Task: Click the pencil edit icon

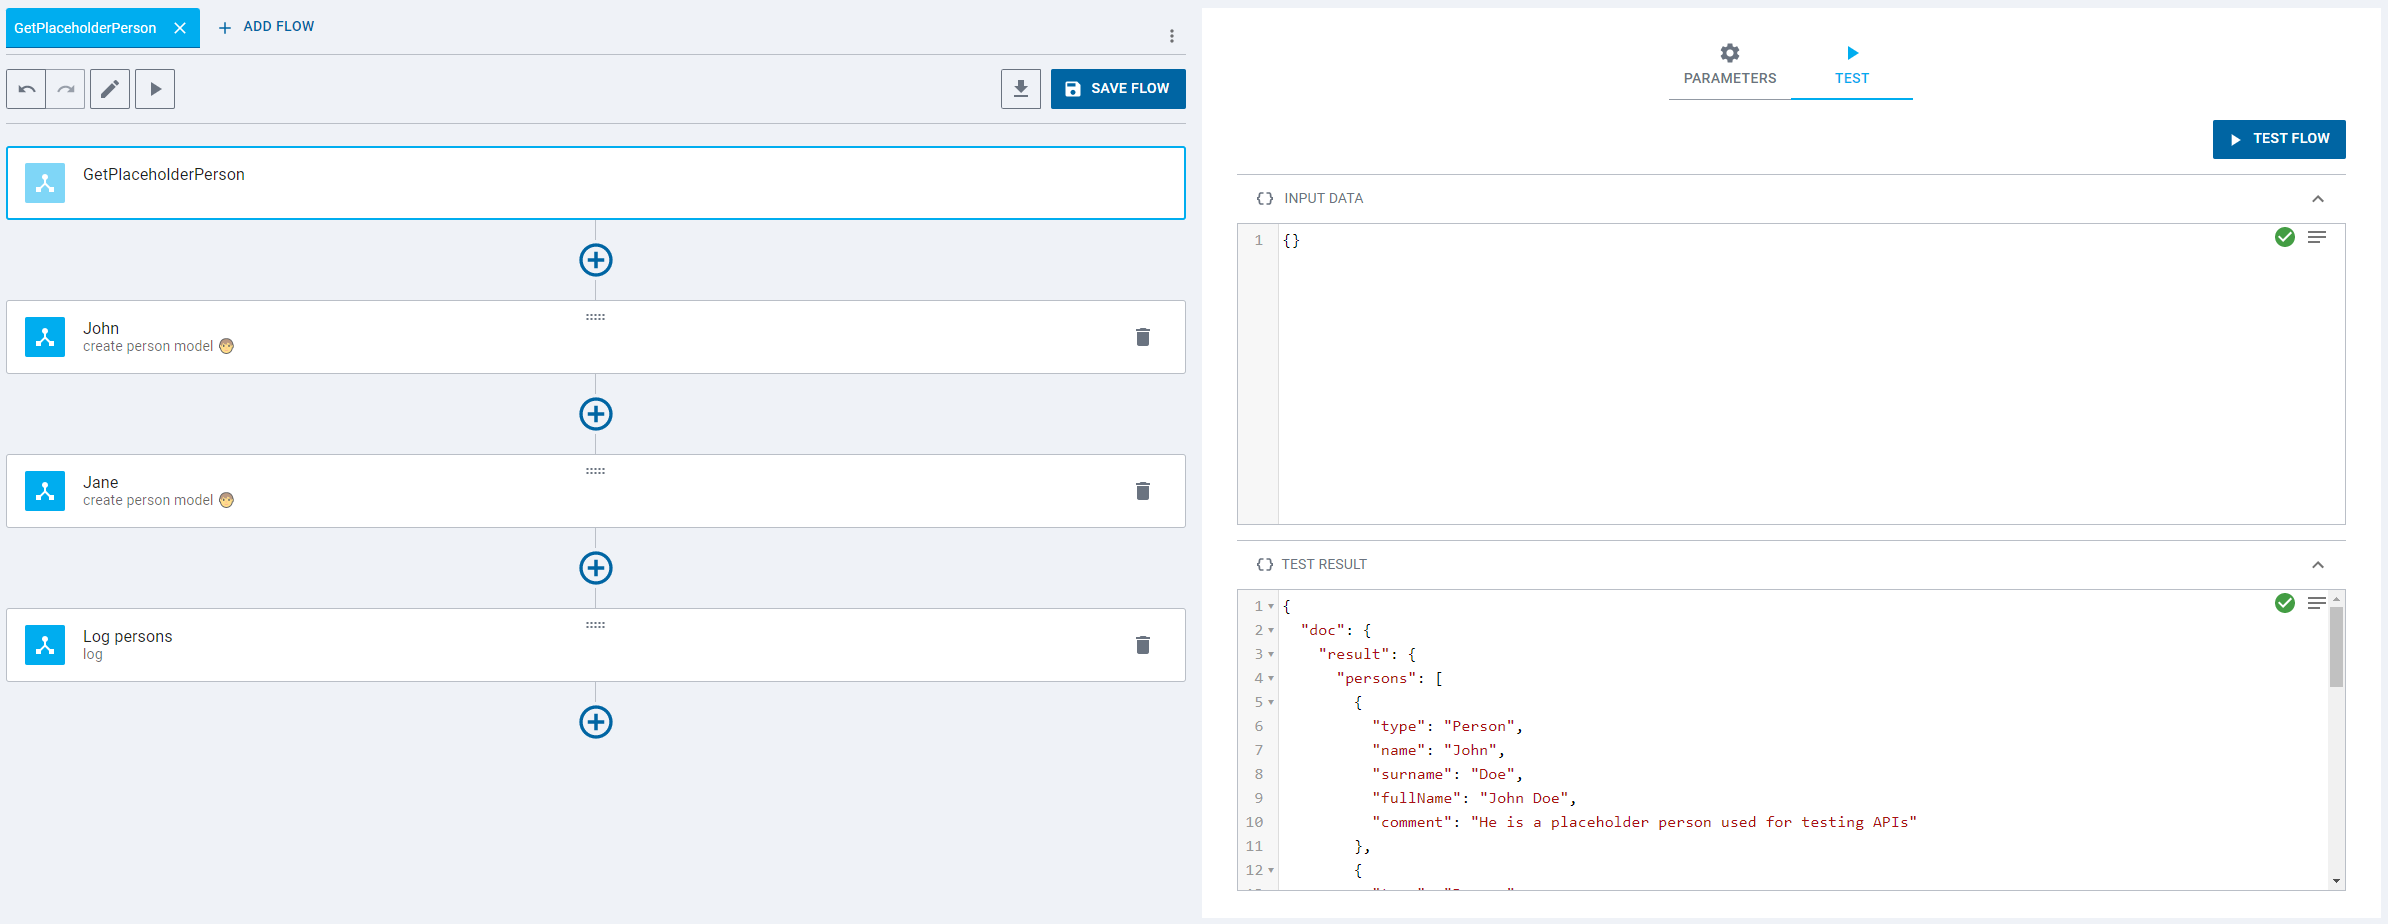Action: pyautogui.click(x=110, y=89)
